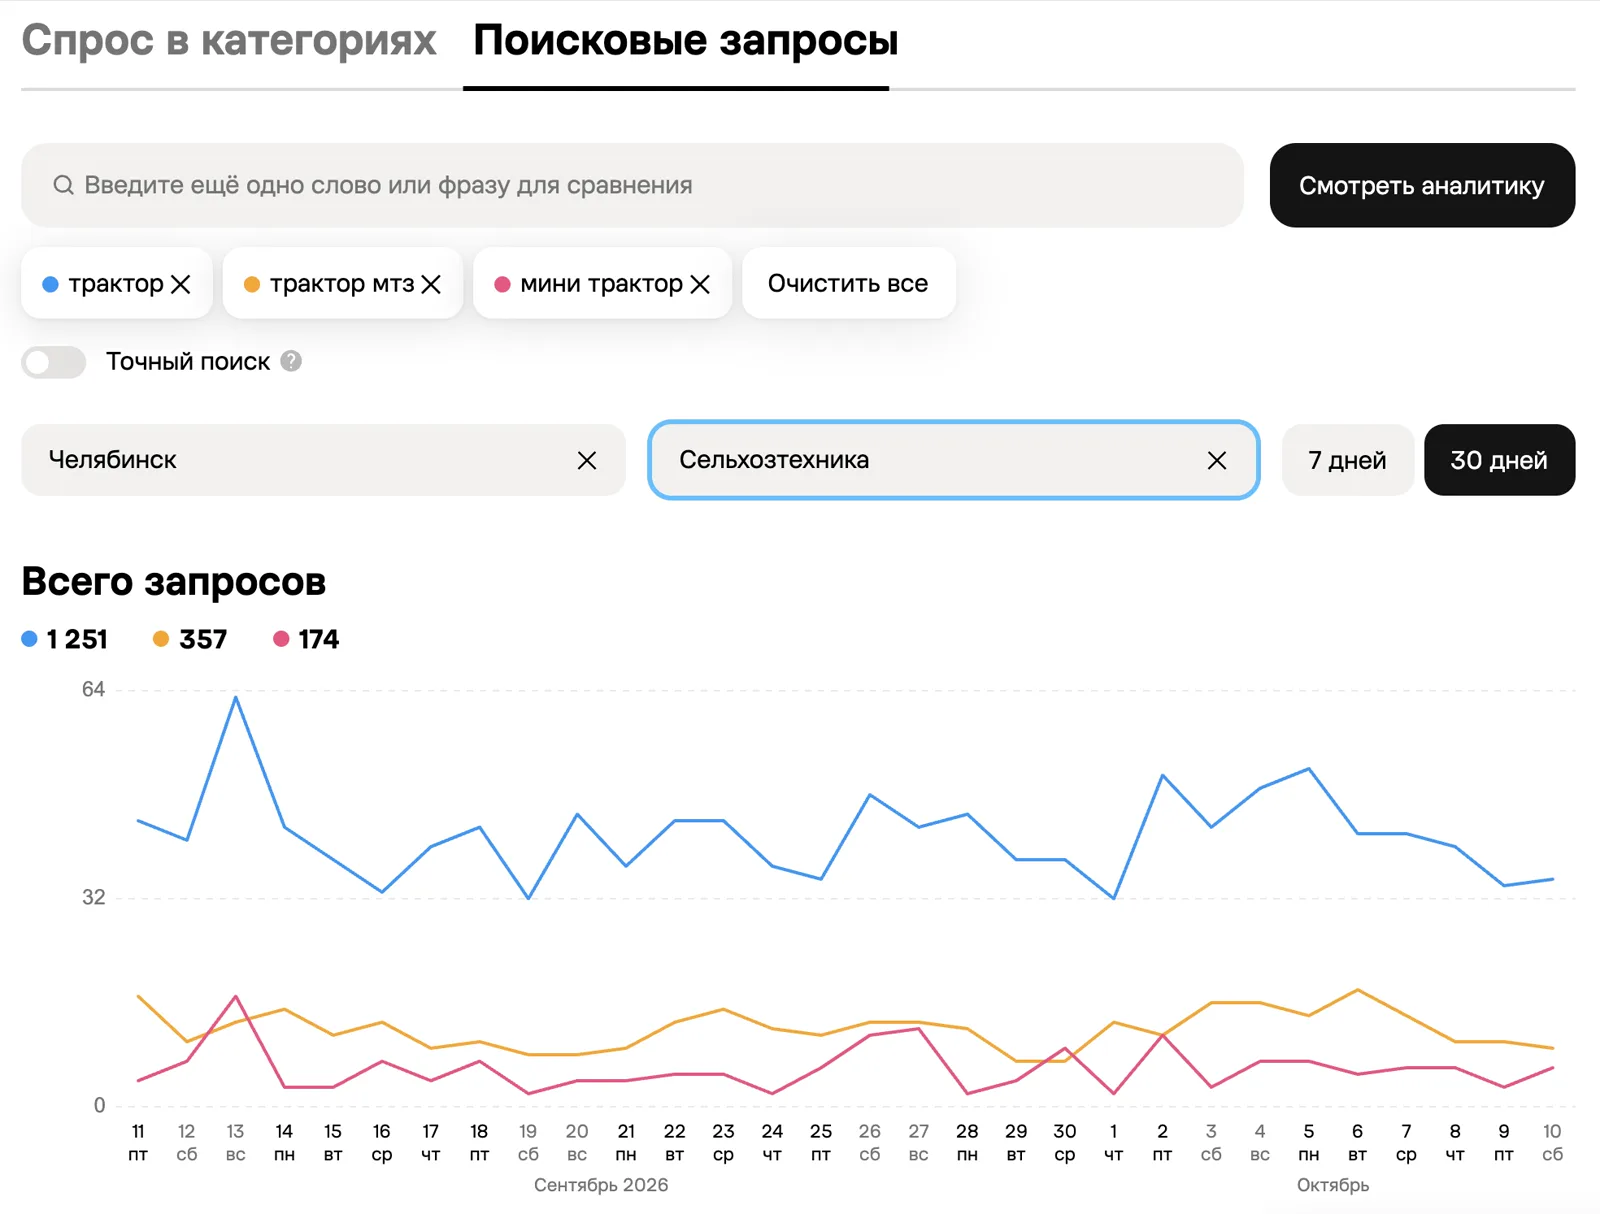
Task: Click the 32 value on the y-axis
Action: [x=93, y=897]
